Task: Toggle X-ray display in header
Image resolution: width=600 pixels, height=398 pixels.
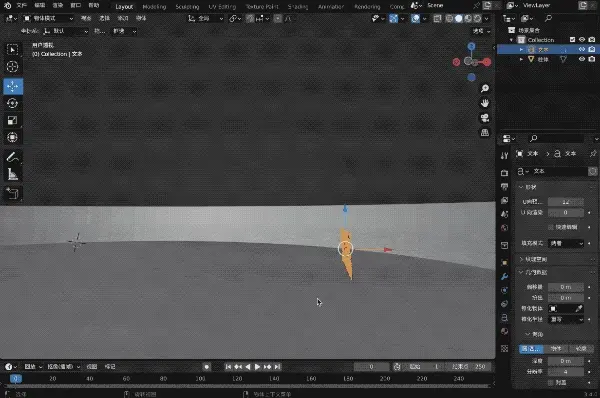Action: click(437, 18)
